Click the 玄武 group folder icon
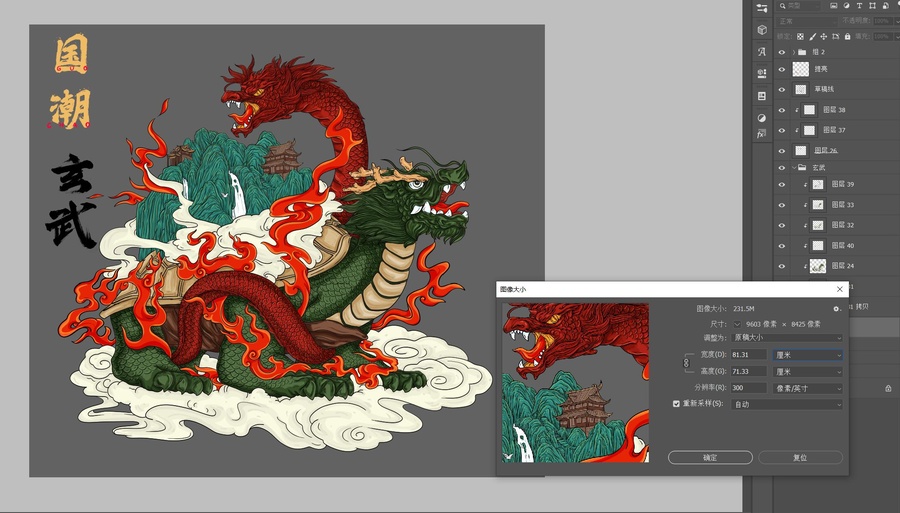The width and height of the screenshot is (900, 513). pyautogui.click(x=802, y=168)
